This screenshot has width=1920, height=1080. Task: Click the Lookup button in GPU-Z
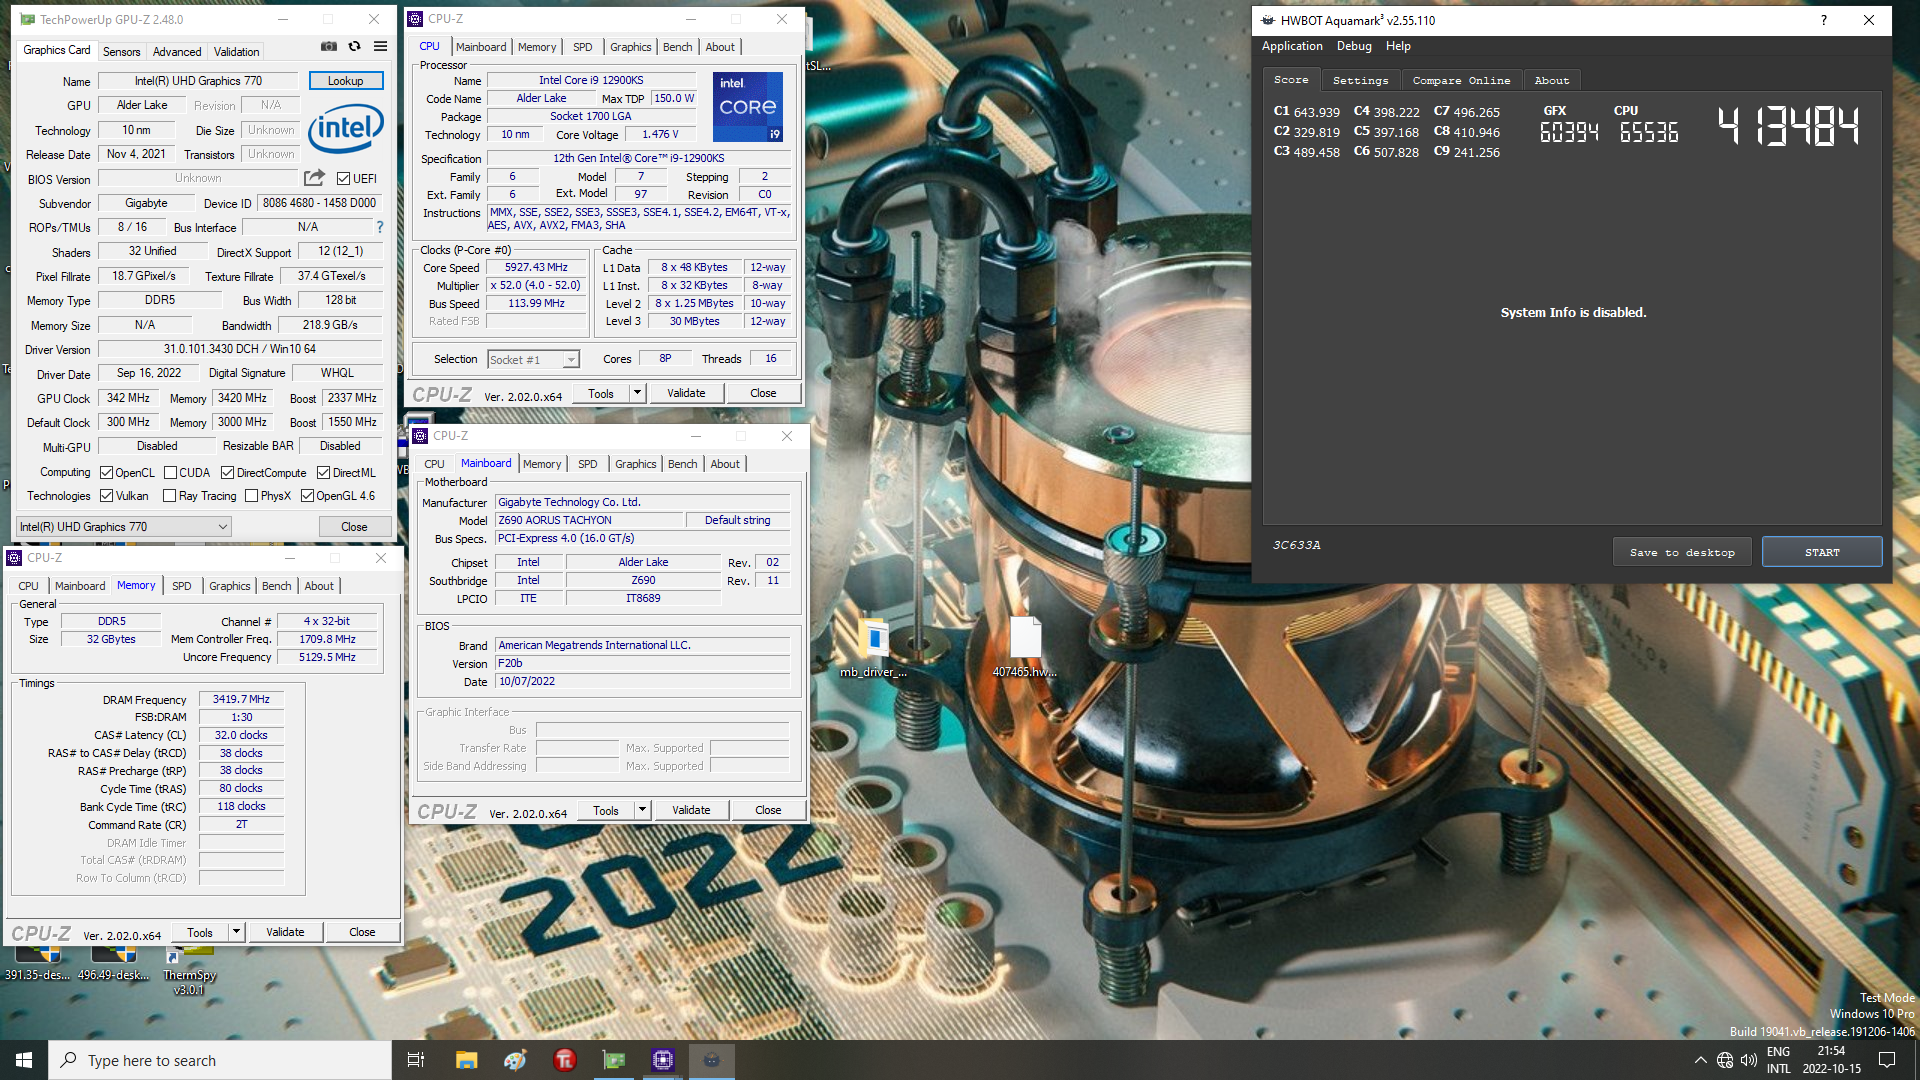[345, 81]
